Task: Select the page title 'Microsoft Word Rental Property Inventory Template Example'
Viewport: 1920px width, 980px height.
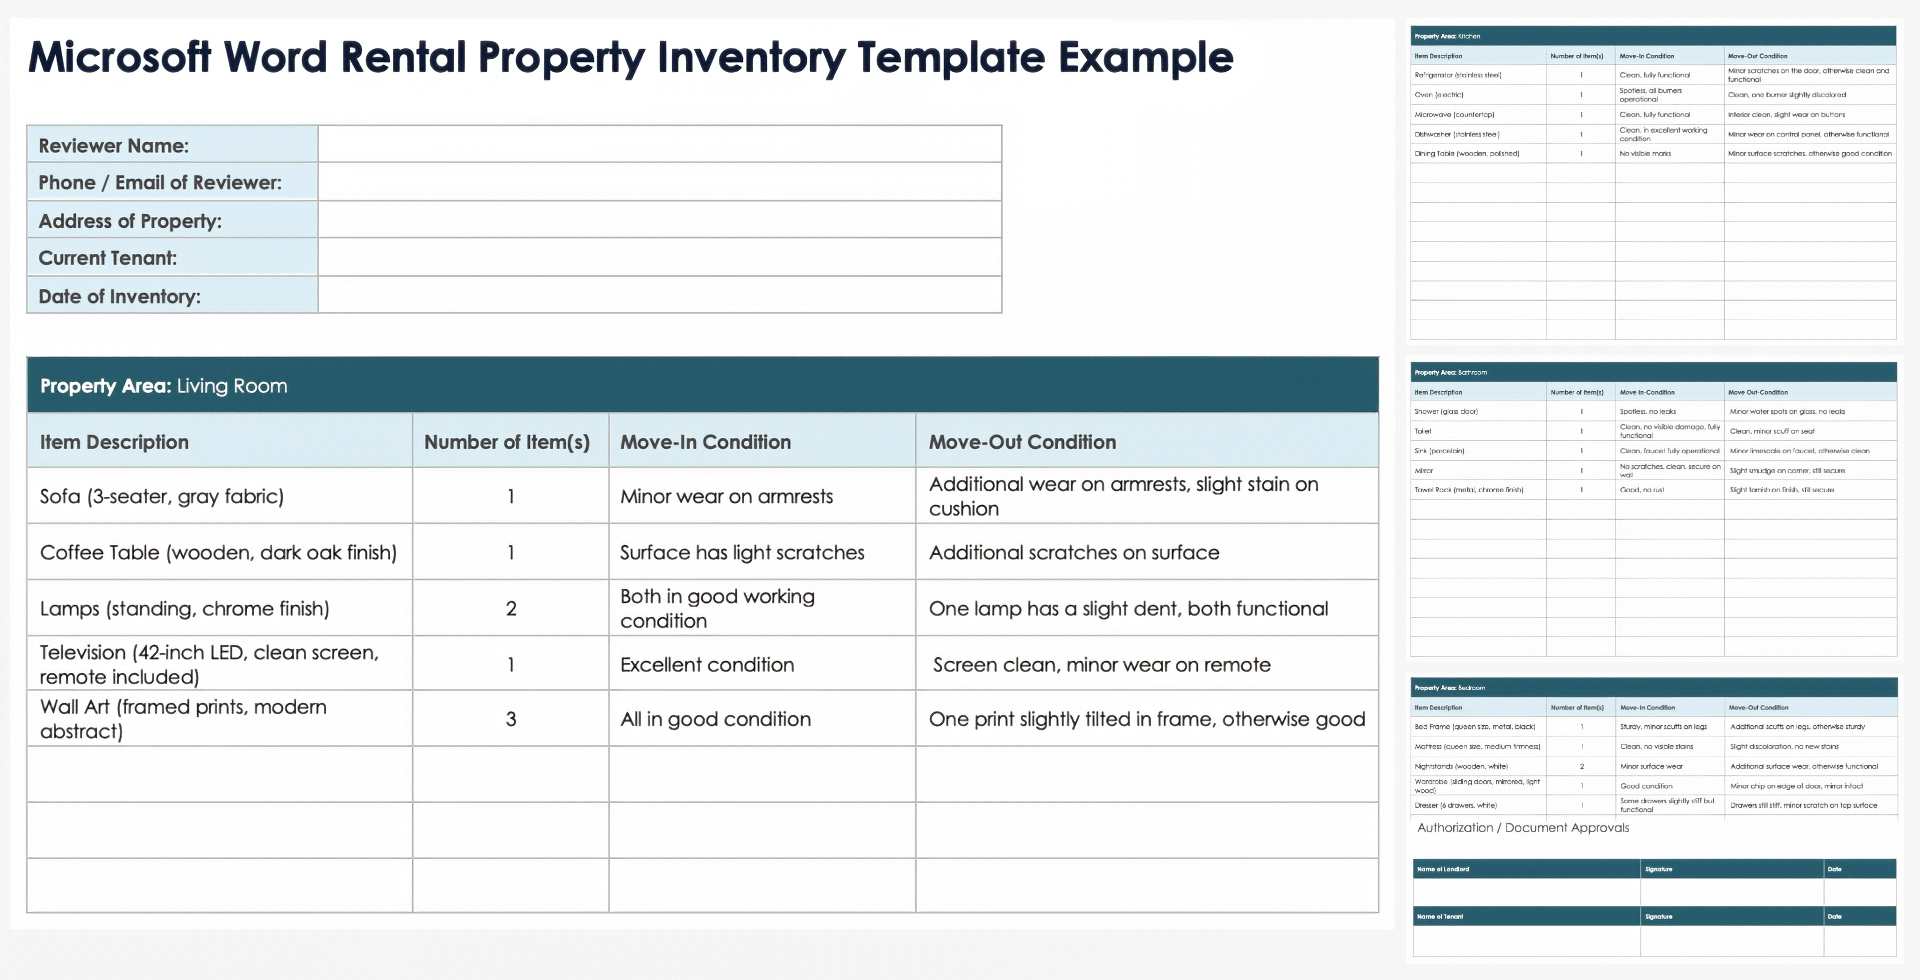Action: pyautogui.click(x=631, y=58)
